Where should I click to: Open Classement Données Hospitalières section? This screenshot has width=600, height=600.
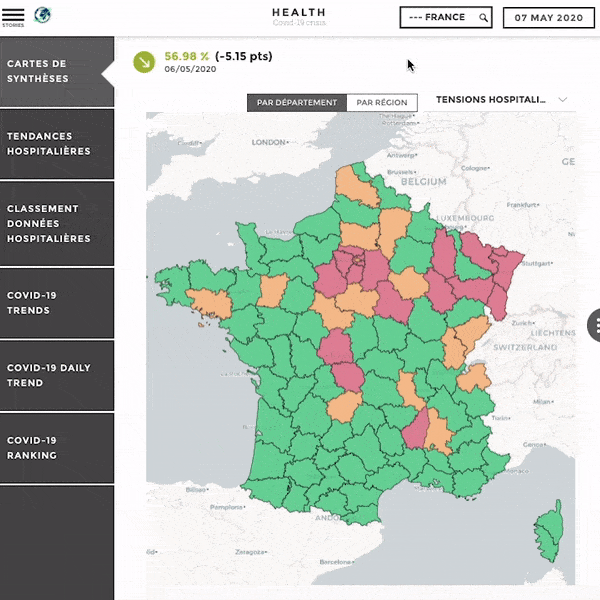pos(56,224)
